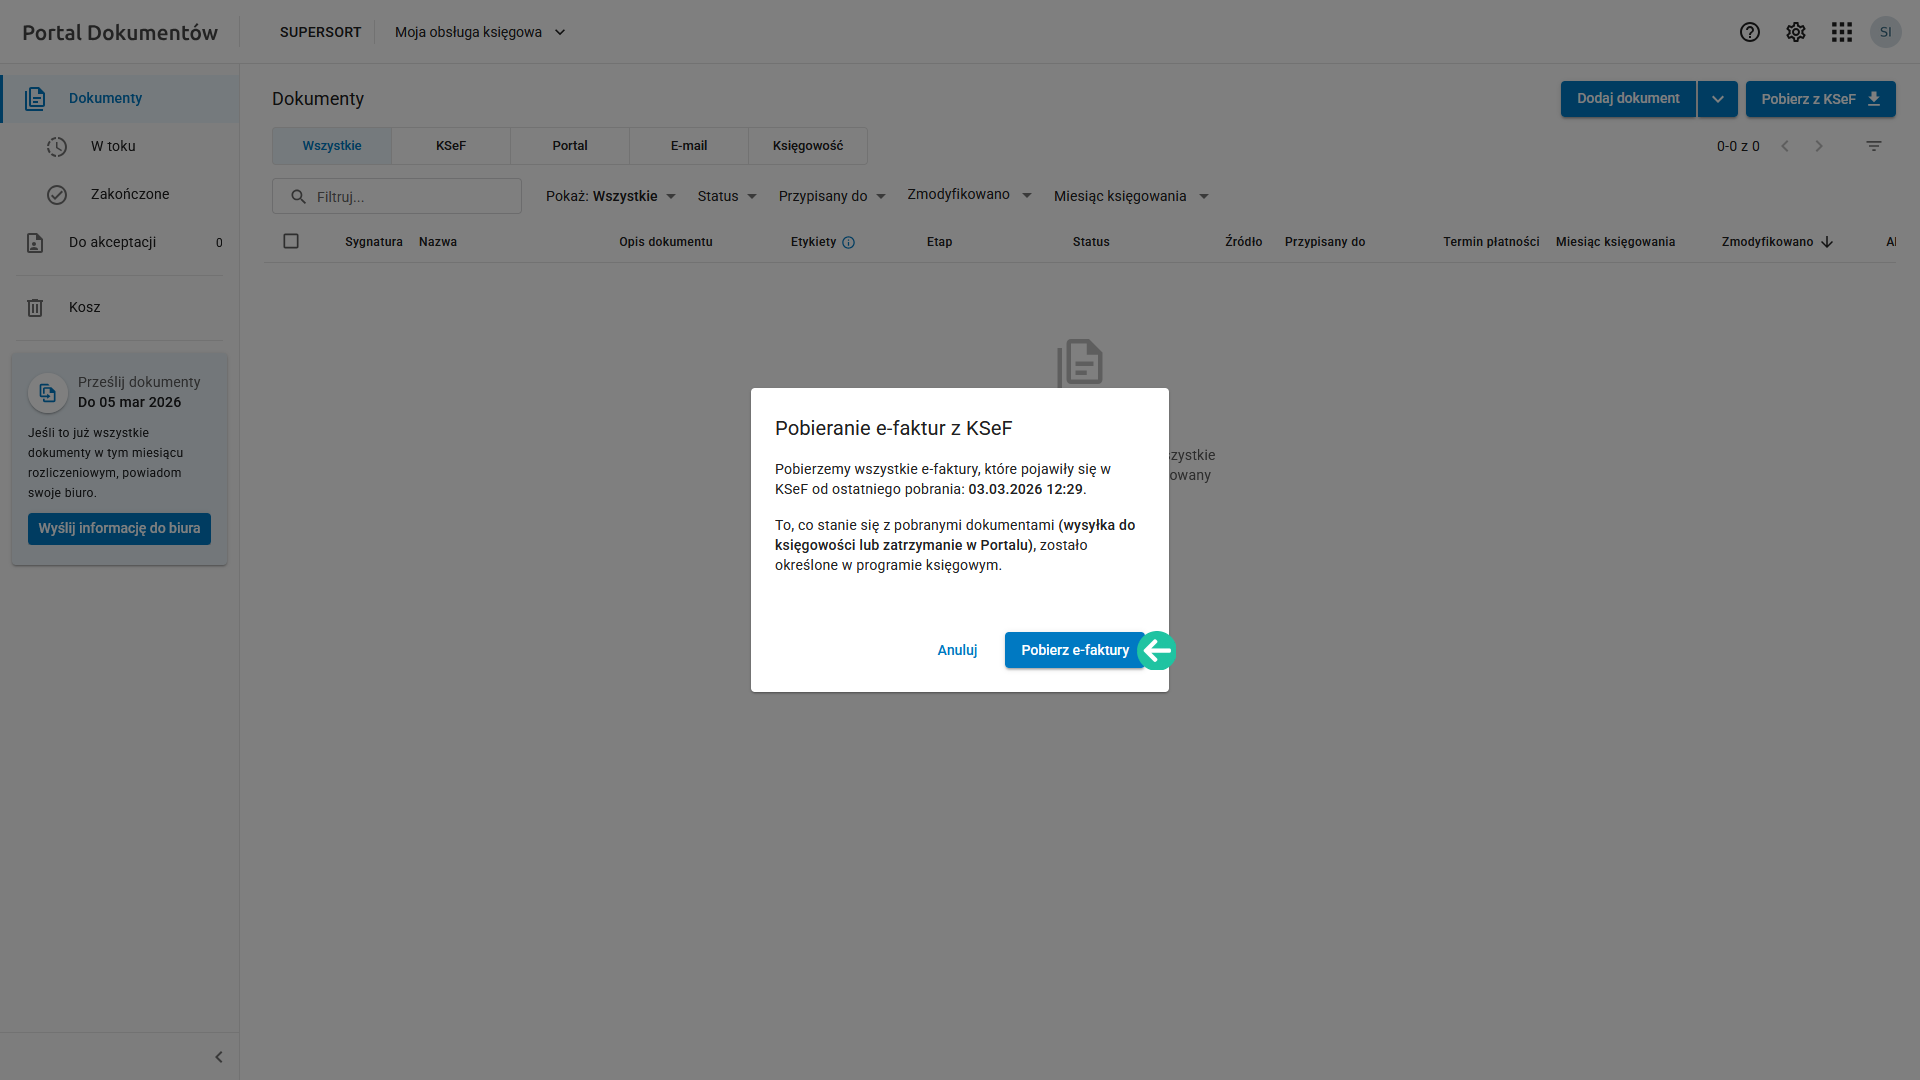Switch to the Księgowość tab
1920x1080 pixels.
point(808,146)
